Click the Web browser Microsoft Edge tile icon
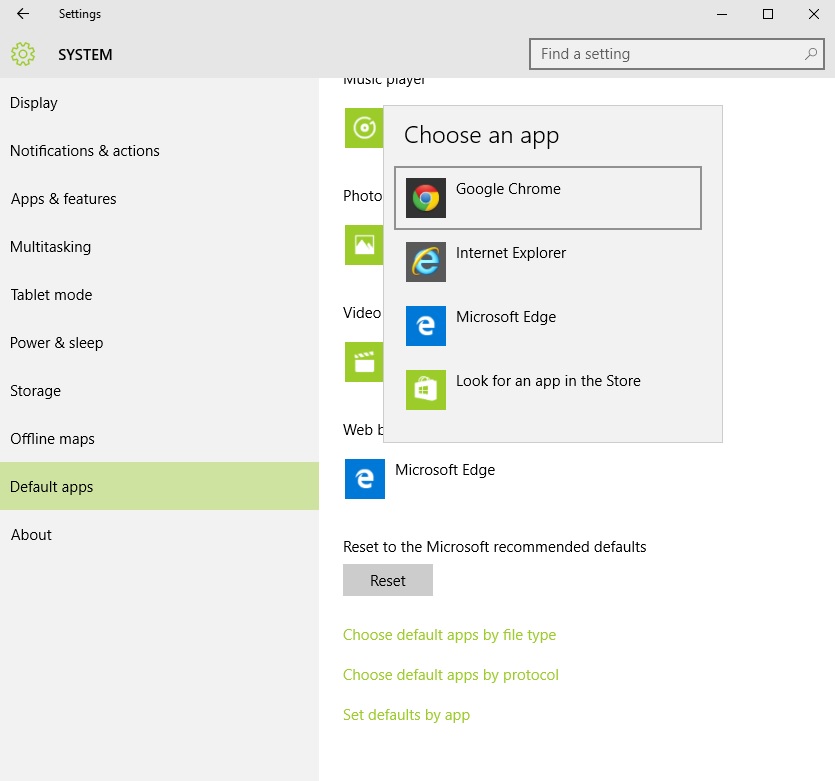This screenshot has width=835, height=781. point(364,479)
